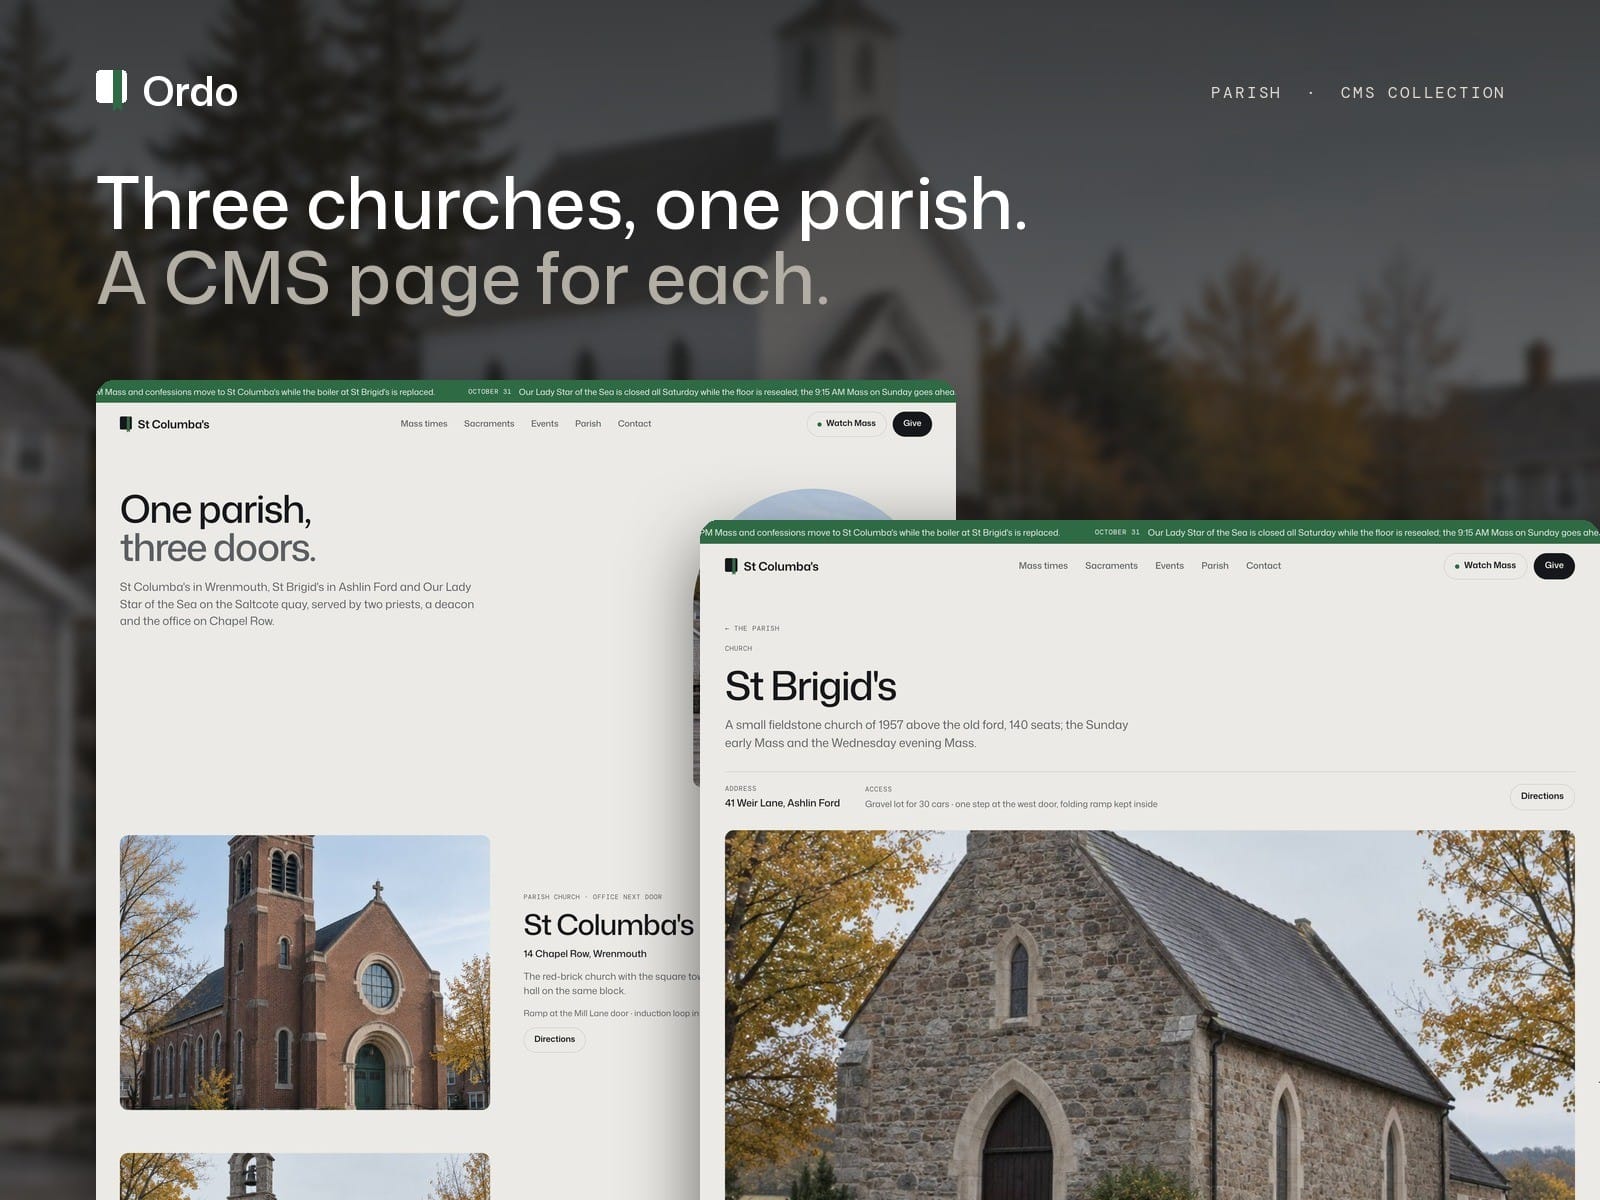Image resolution: width=1600 pixels, height=1200 pixels.
Task: Click the 'St Columba's' card heading on the homepage
Action: pos(608,925)
